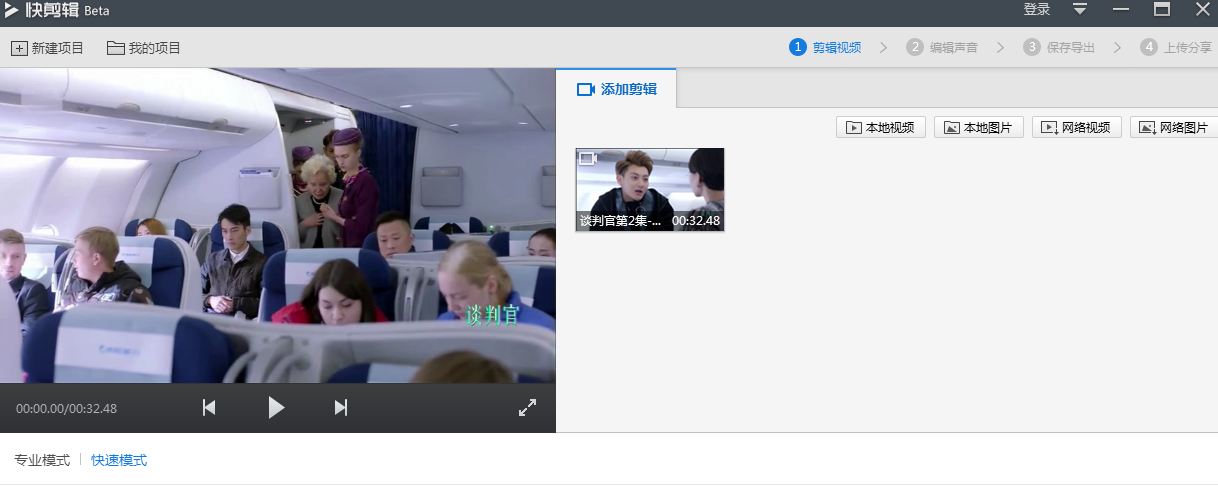Open 我的项目 my projects folder

(x=144, y=48)
